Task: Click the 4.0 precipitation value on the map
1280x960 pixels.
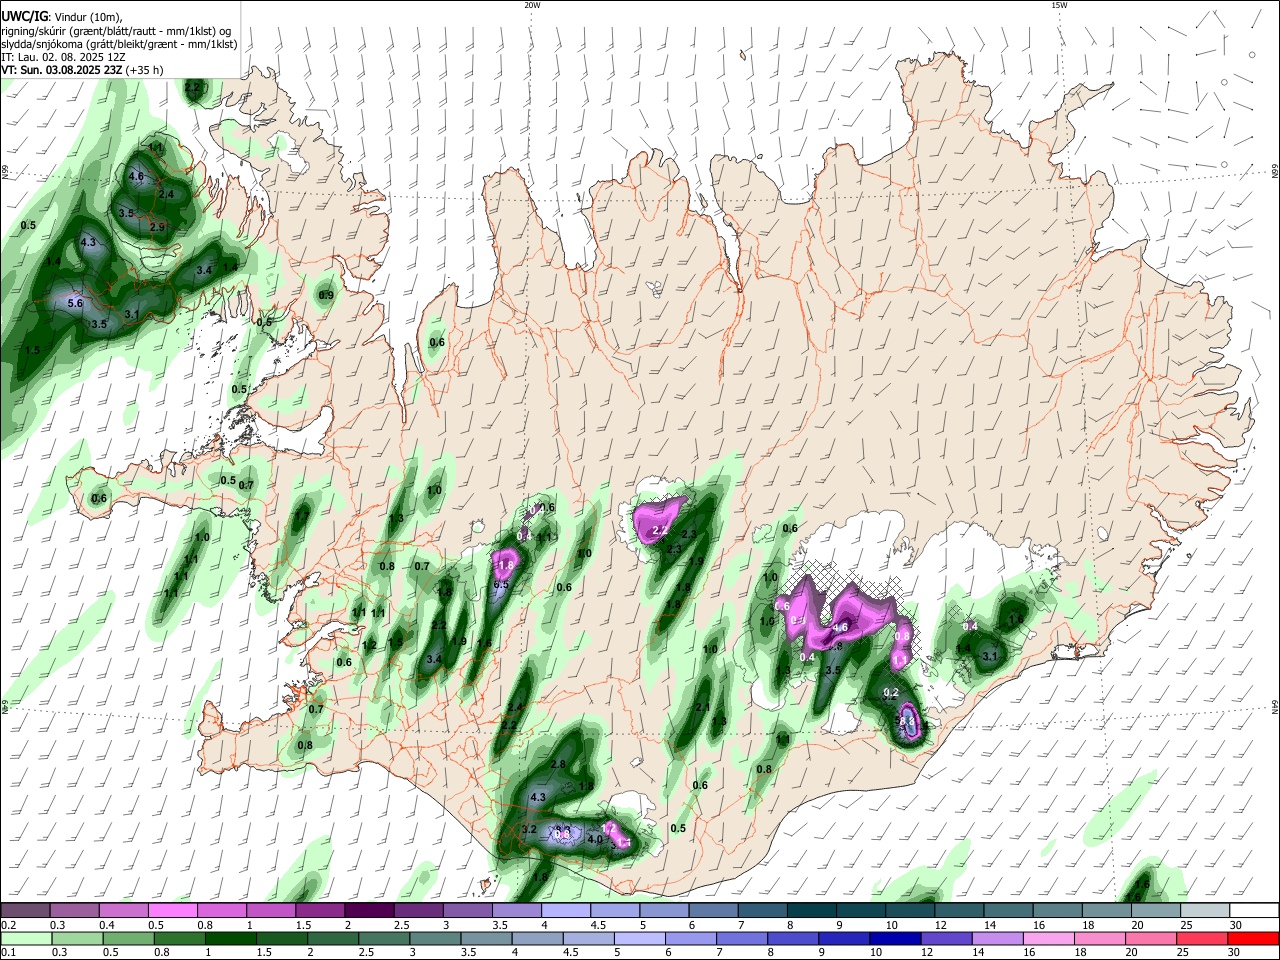Action: pyautogui.click(x=595, y=839)
